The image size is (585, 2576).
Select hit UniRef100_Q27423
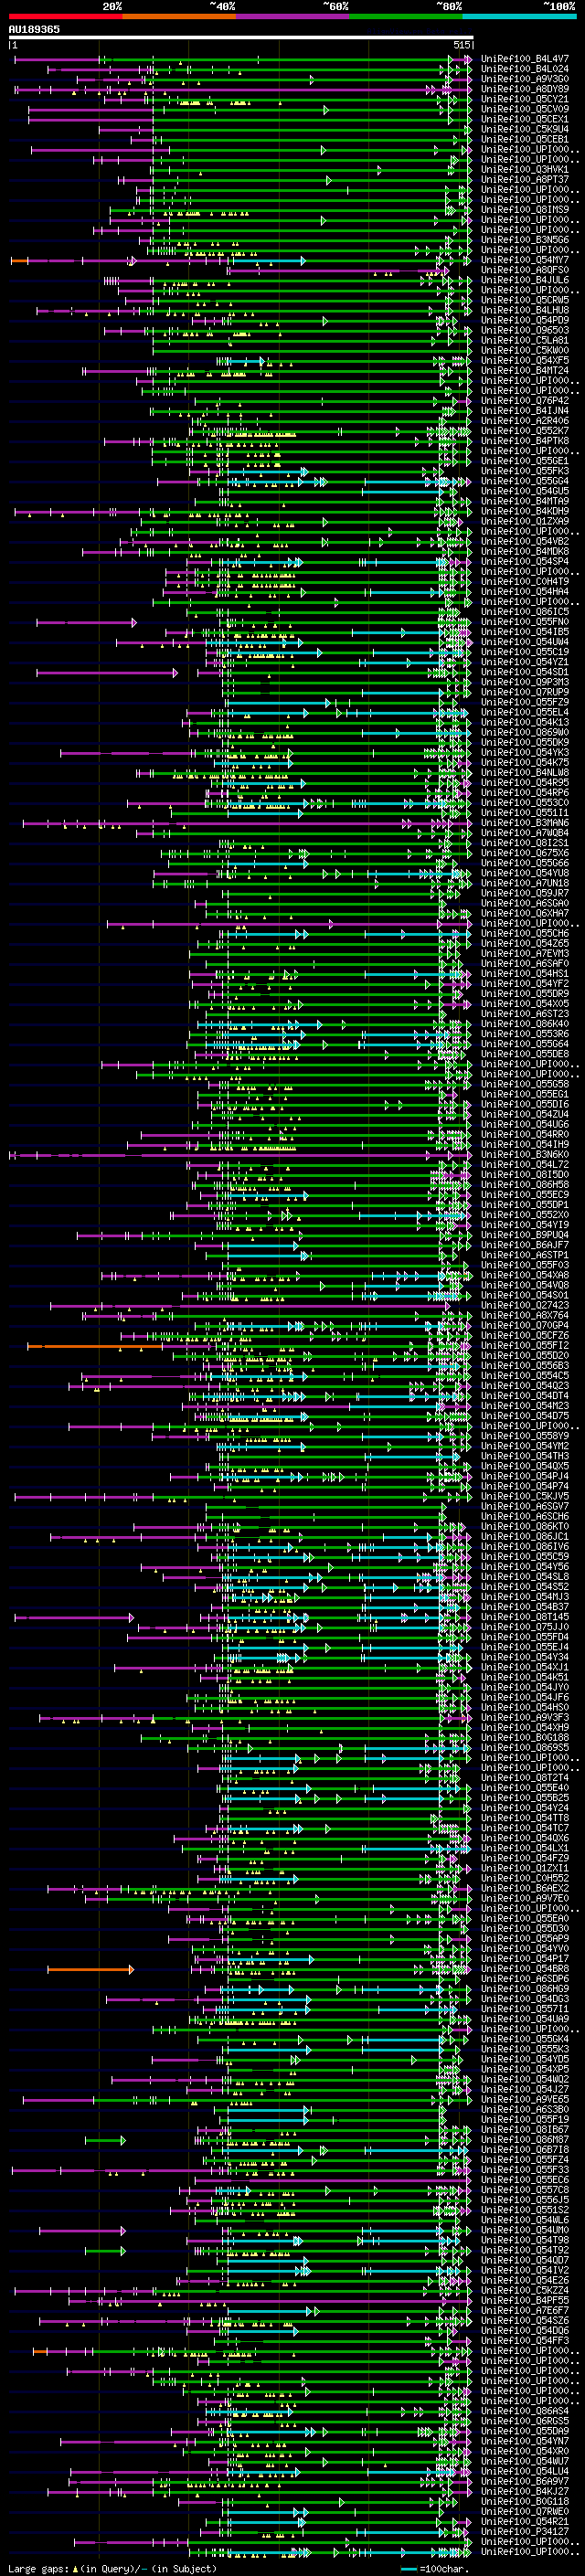[x=525, y=1305]
